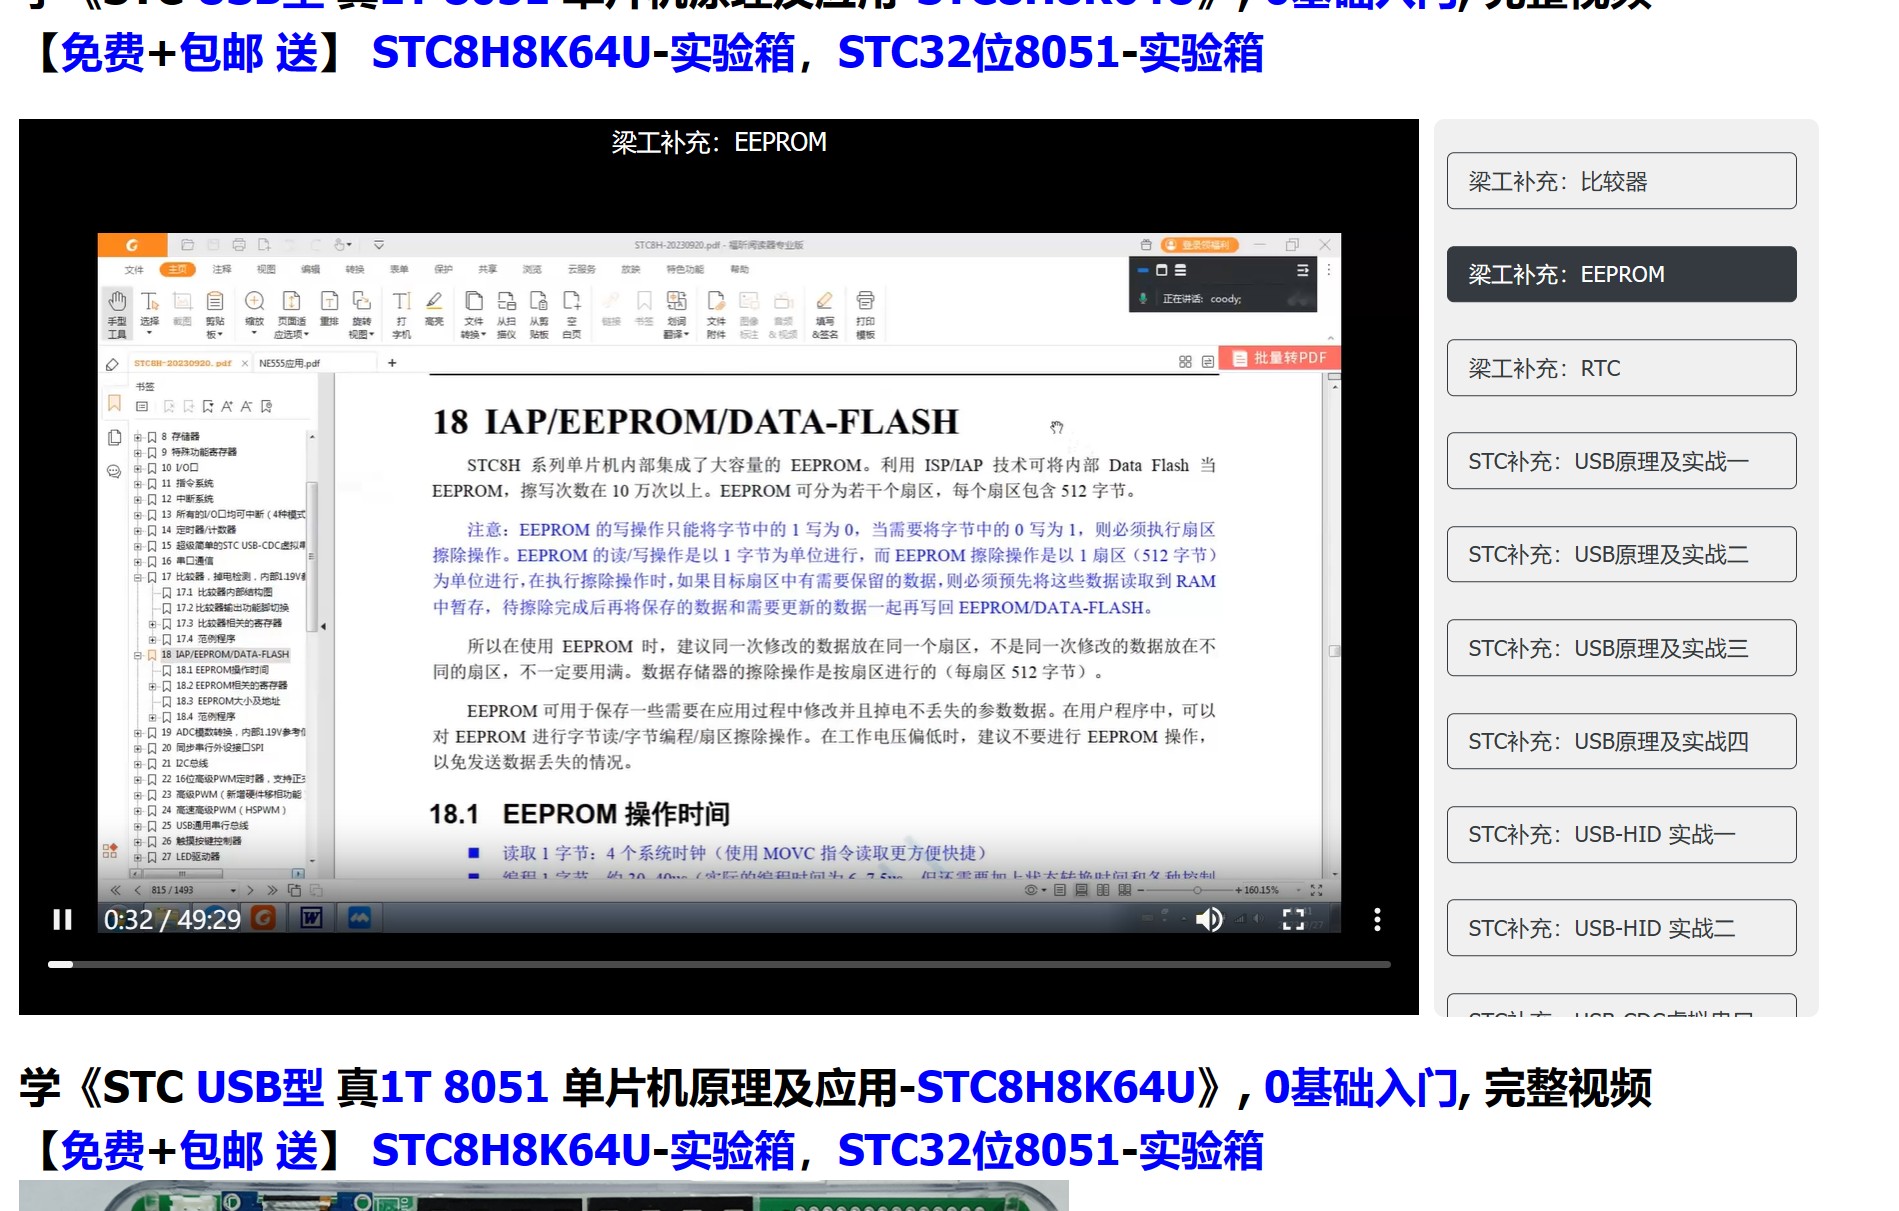Expand the 18.4 范例程序 bookmark node

pos(152,717)
